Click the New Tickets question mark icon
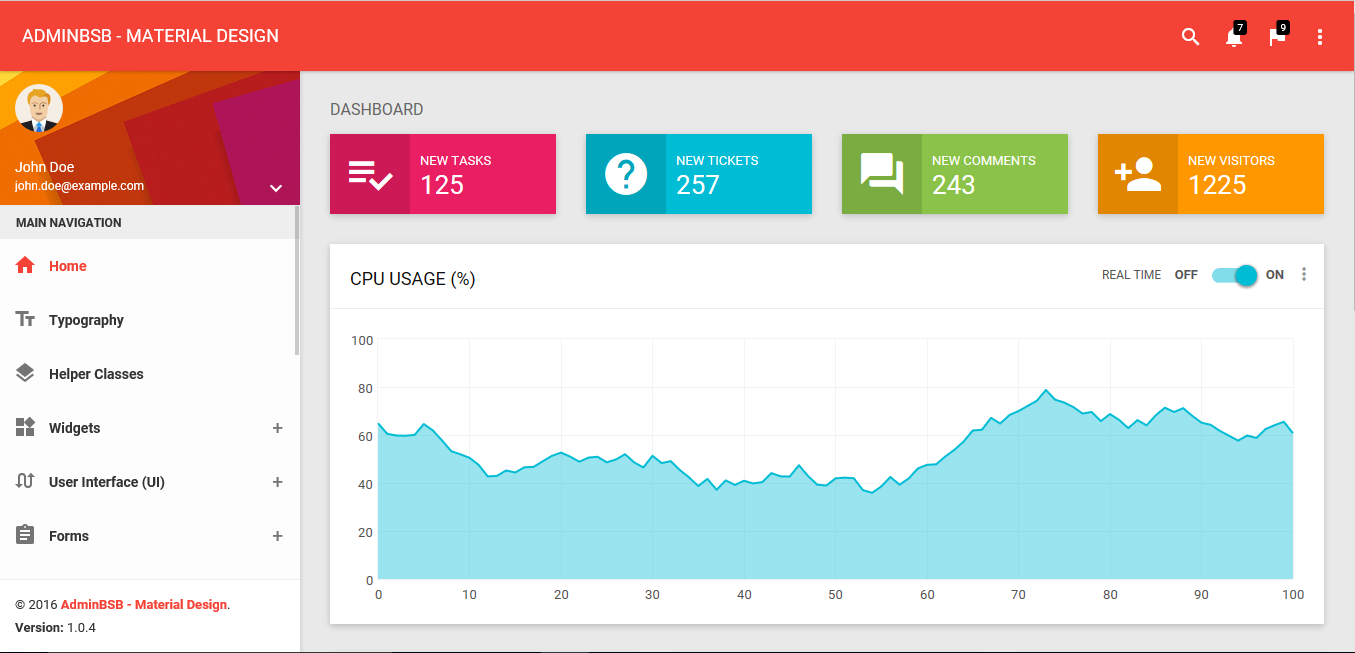This screenshot has height=653, width=1355. (626, 174)
